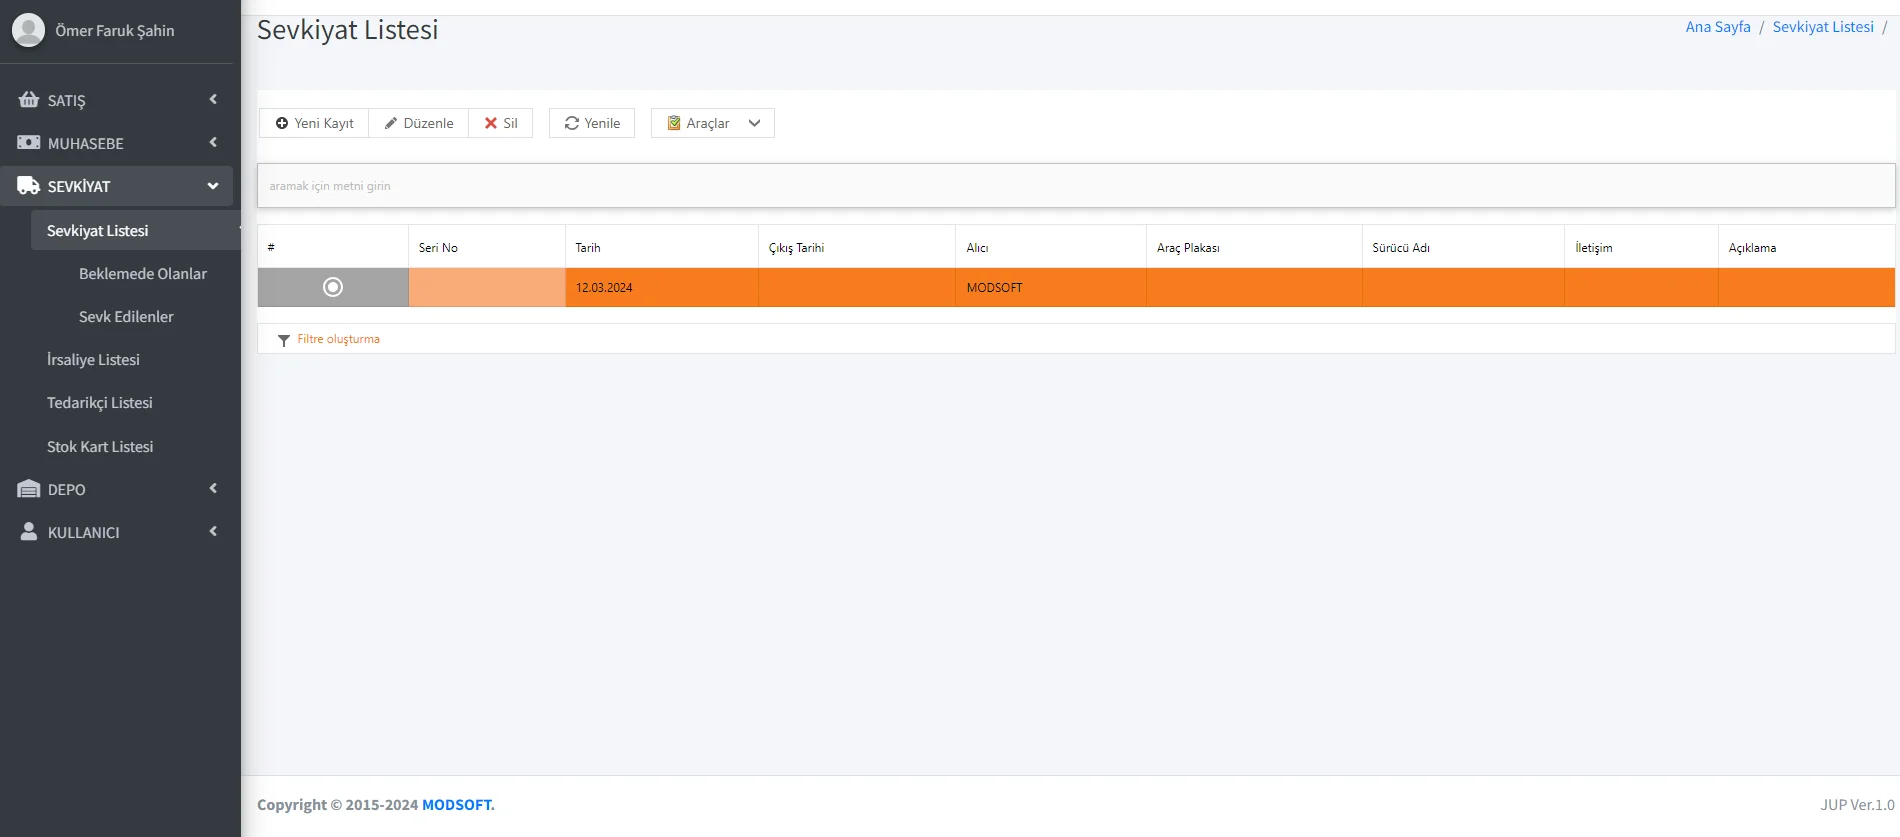Click the Düzenle button
1900x837 pixels.
(419, 123)
